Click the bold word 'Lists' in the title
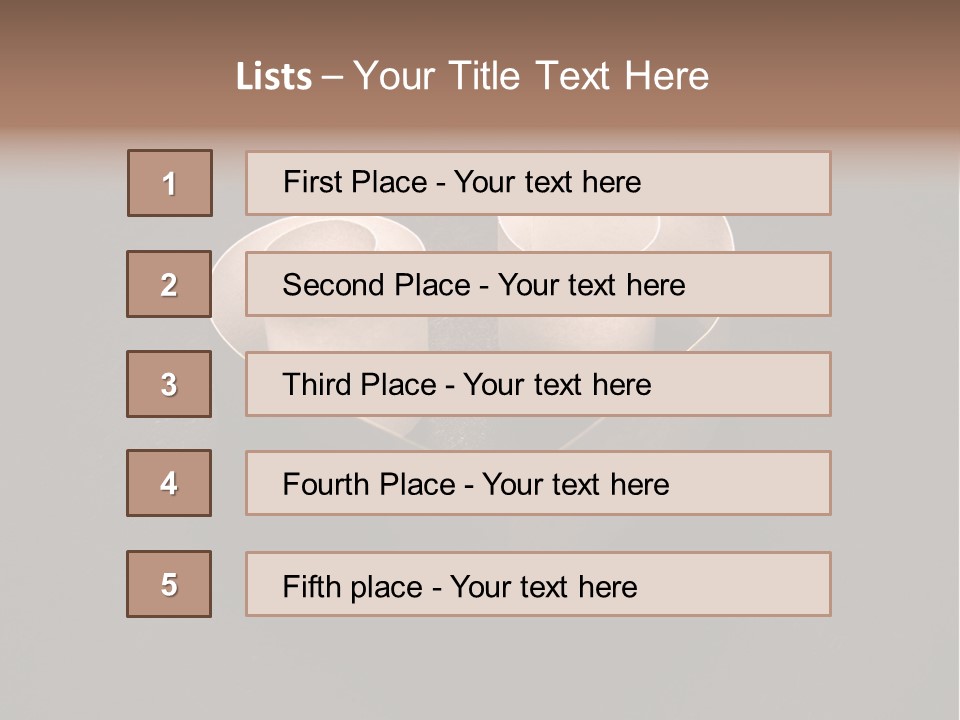This screenshot has width=960, height=720. [x=274, y=77]
